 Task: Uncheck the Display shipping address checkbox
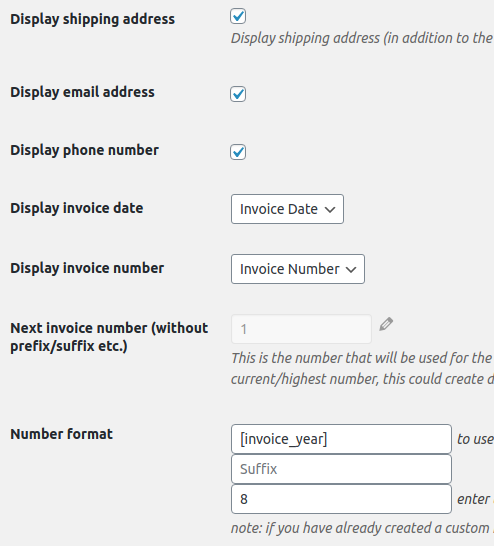[238, 16]
